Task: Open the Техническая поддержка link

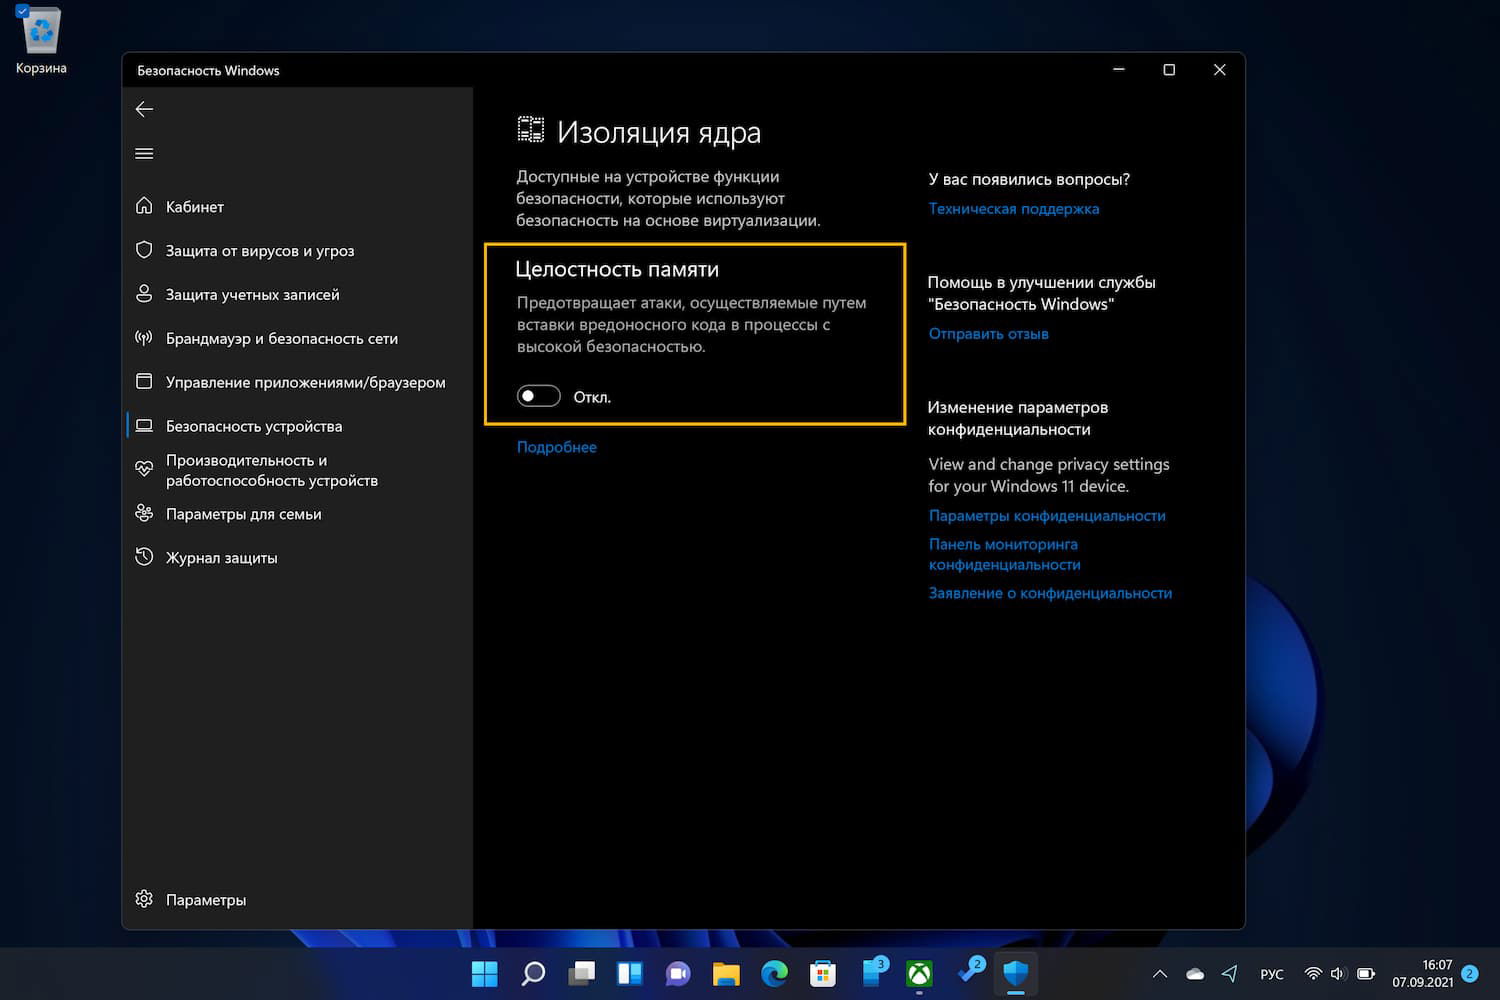Action: 1014,209
